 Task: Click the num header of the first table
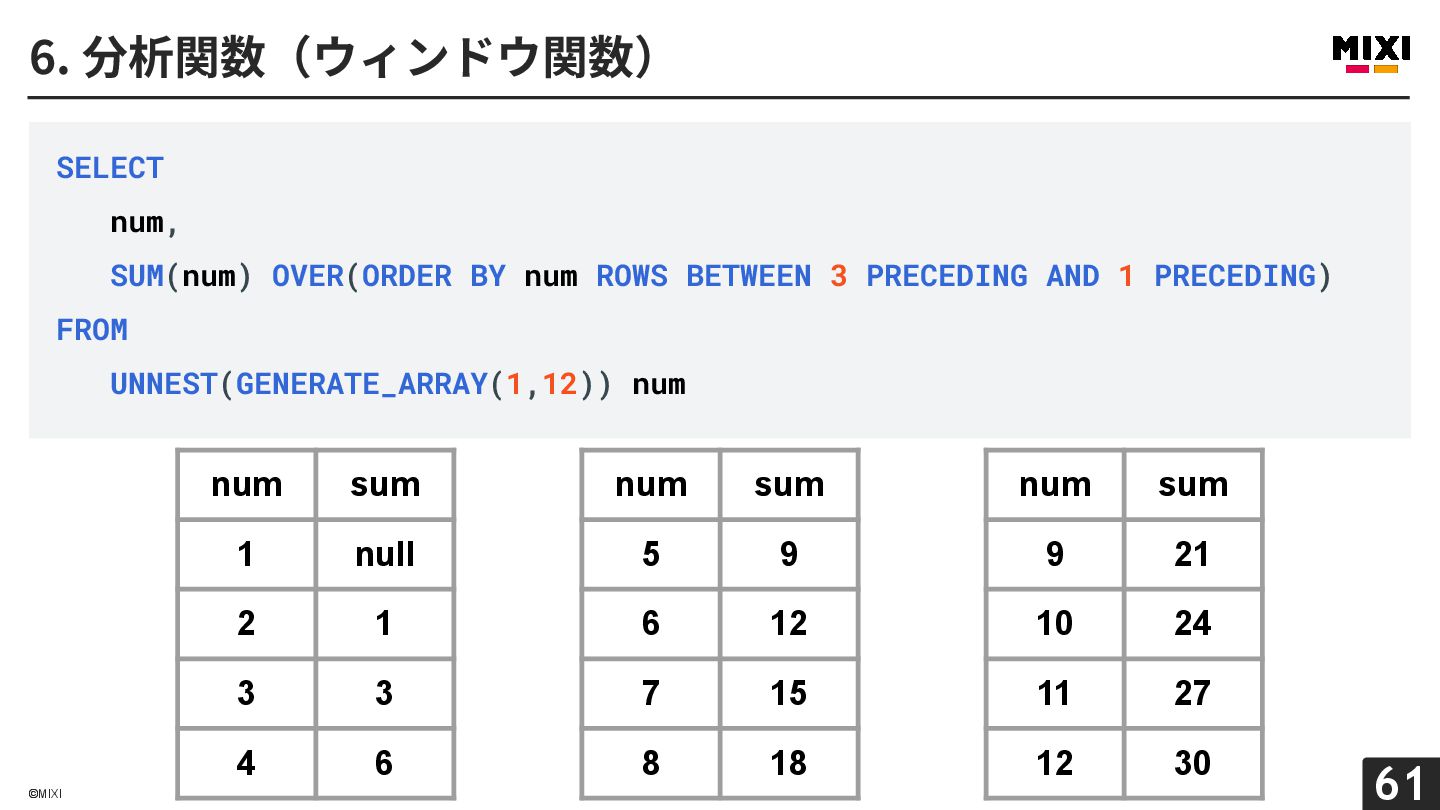247,485
